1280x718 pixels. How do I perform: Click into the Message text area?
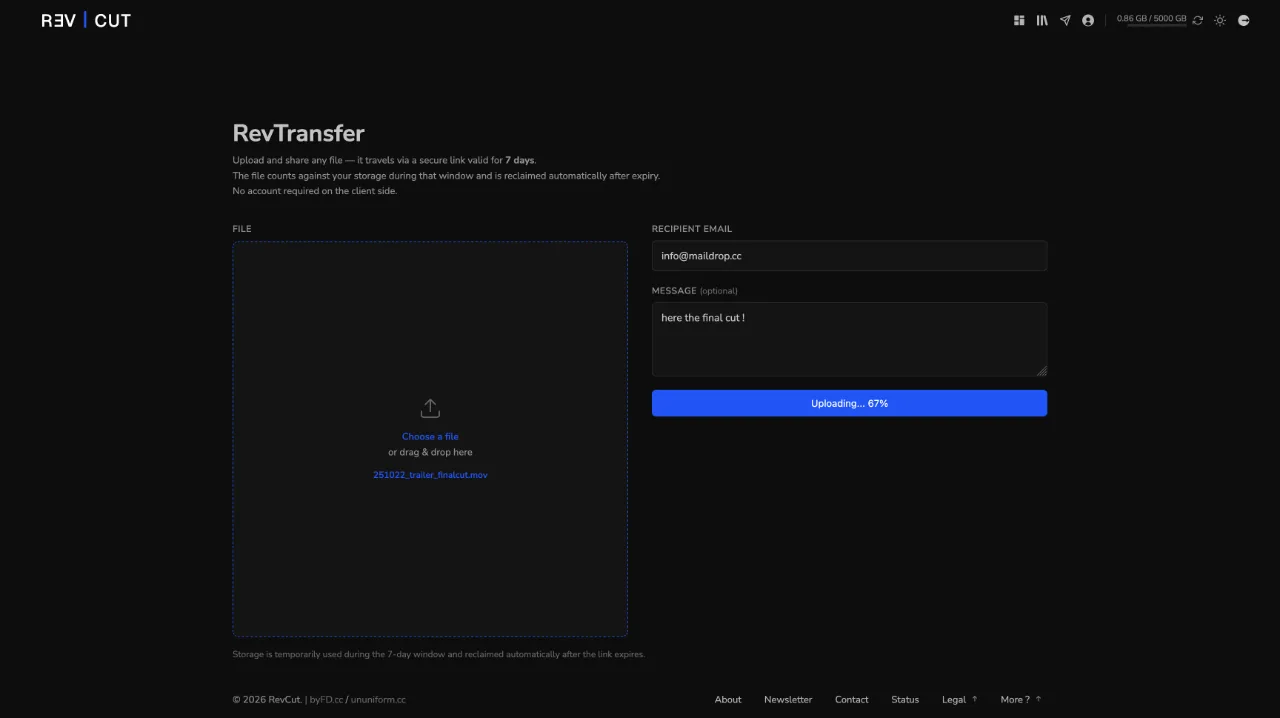pyautogui.click(x=849, y=339)
